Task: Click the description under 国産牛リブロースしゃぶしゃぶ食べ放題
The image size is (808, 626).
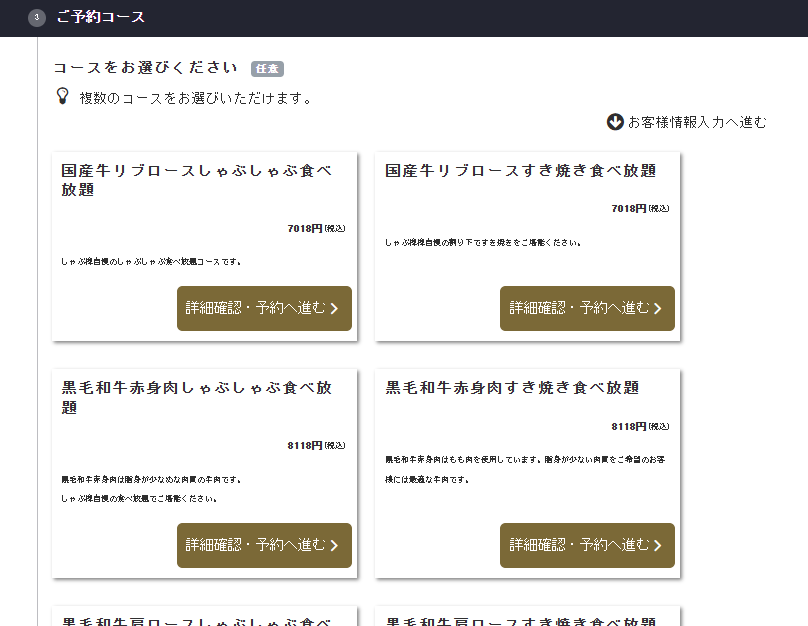Action: coord(151,262)
